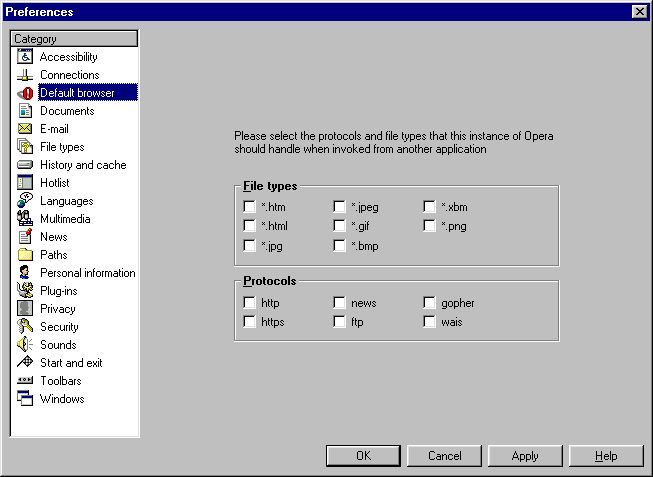The image size is (653, 477).
Task: Select the Accessibility category label
Action: pos(69,57)
